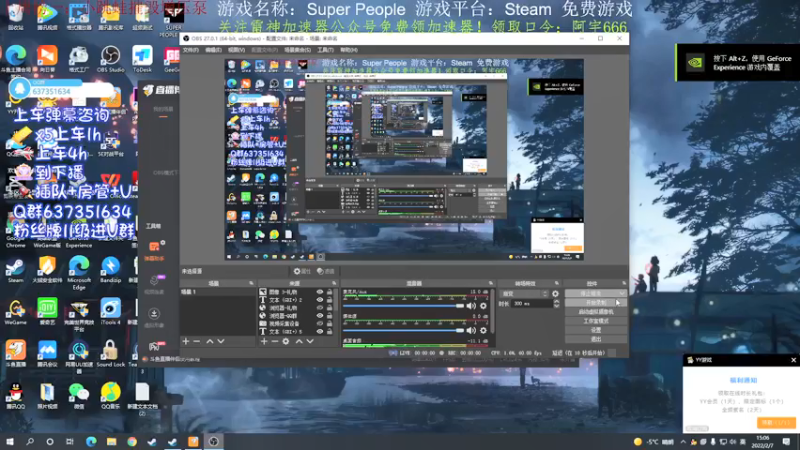Open the scene transition type dropdown

coord(524,294)
